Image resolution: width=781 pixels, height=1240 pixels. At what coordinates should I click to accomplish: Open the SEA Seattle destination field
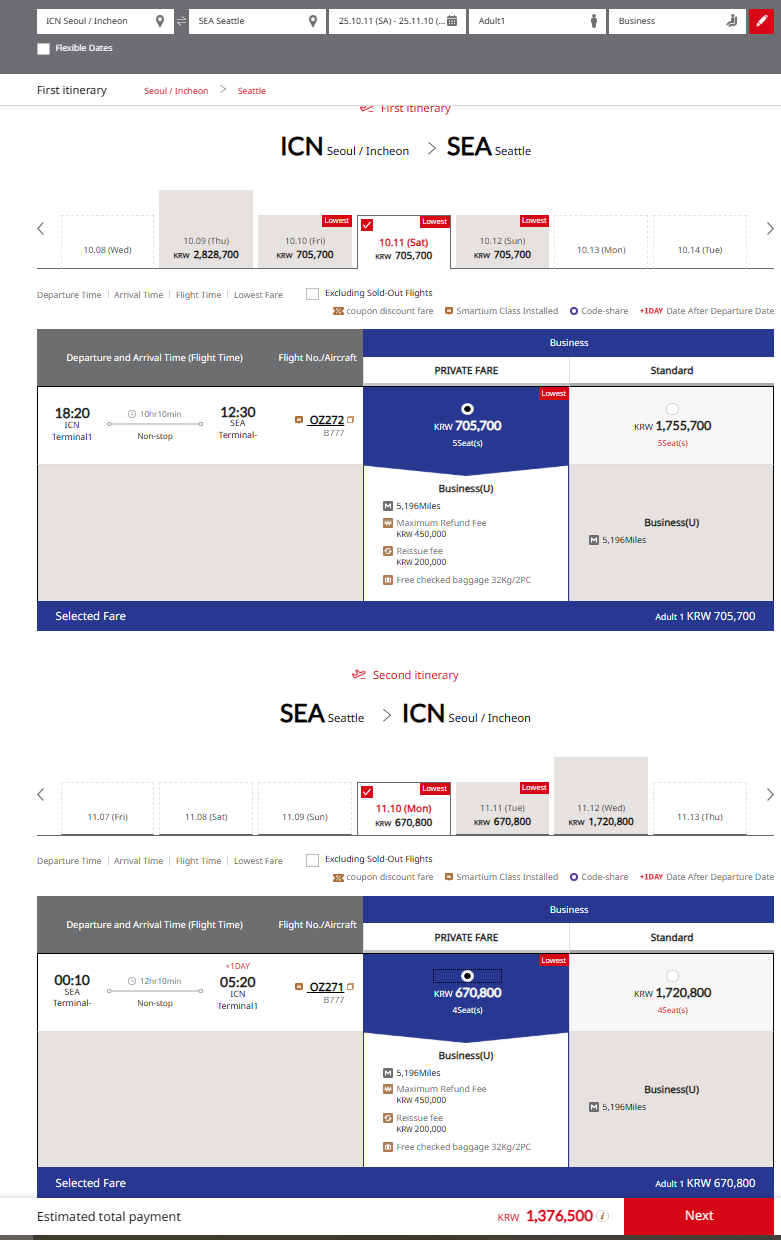point(256,21)
